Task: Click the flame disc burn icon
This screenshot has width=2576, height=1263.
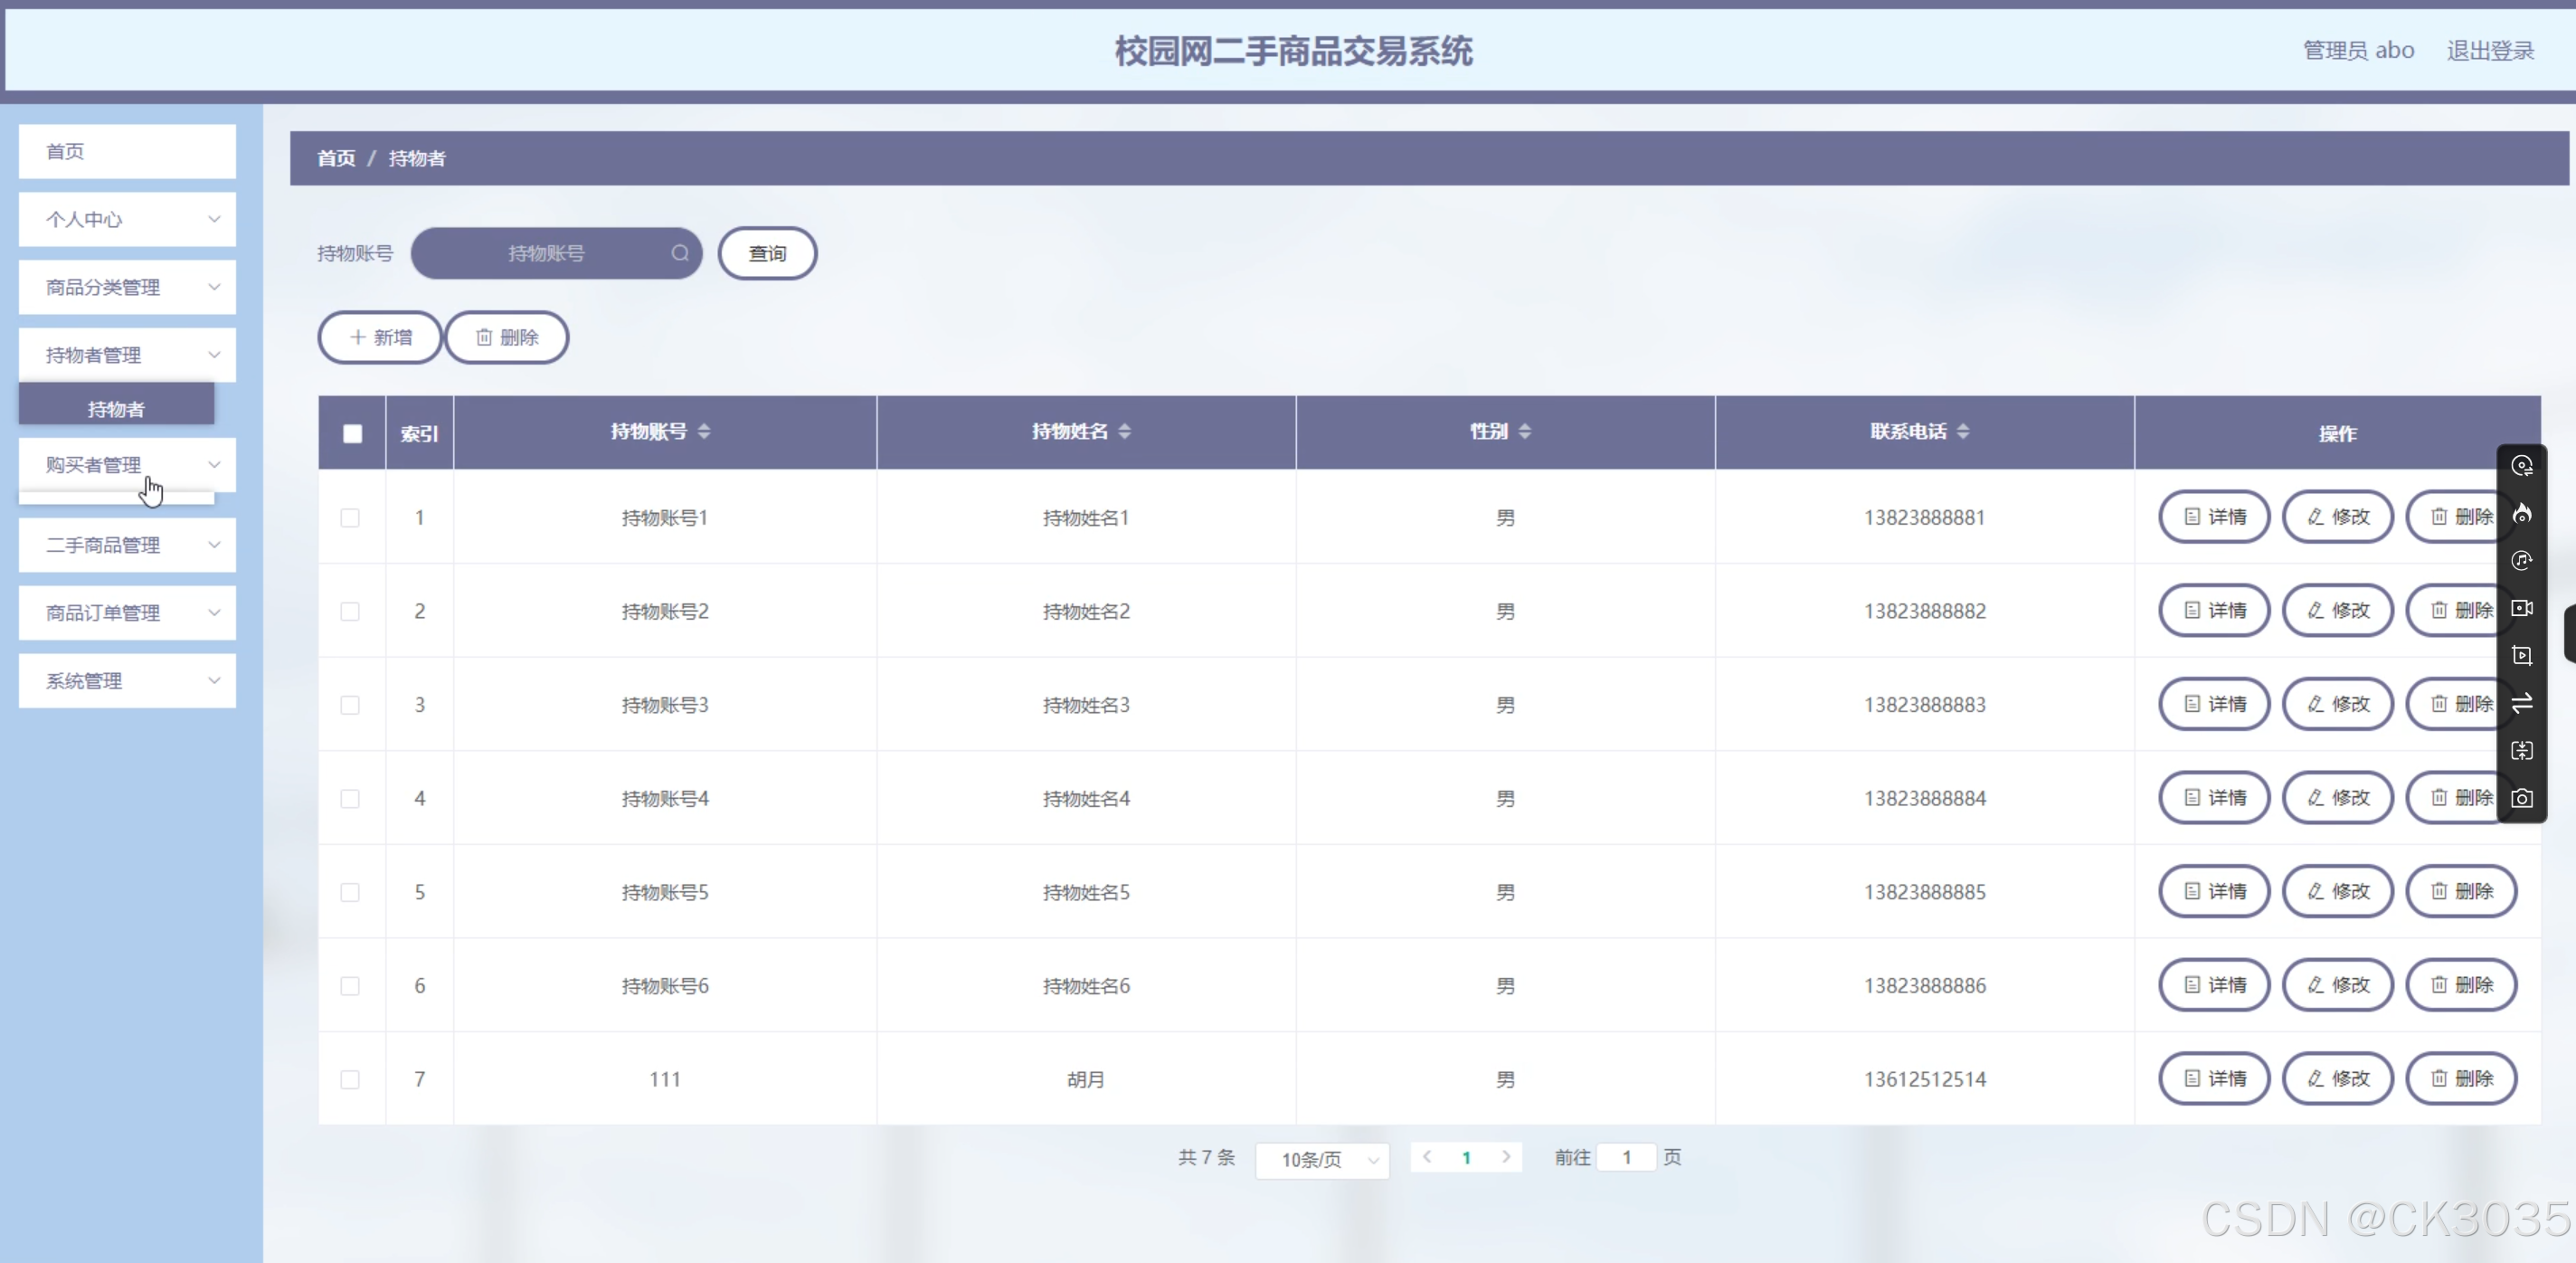Action: [x=2522, y=513]
